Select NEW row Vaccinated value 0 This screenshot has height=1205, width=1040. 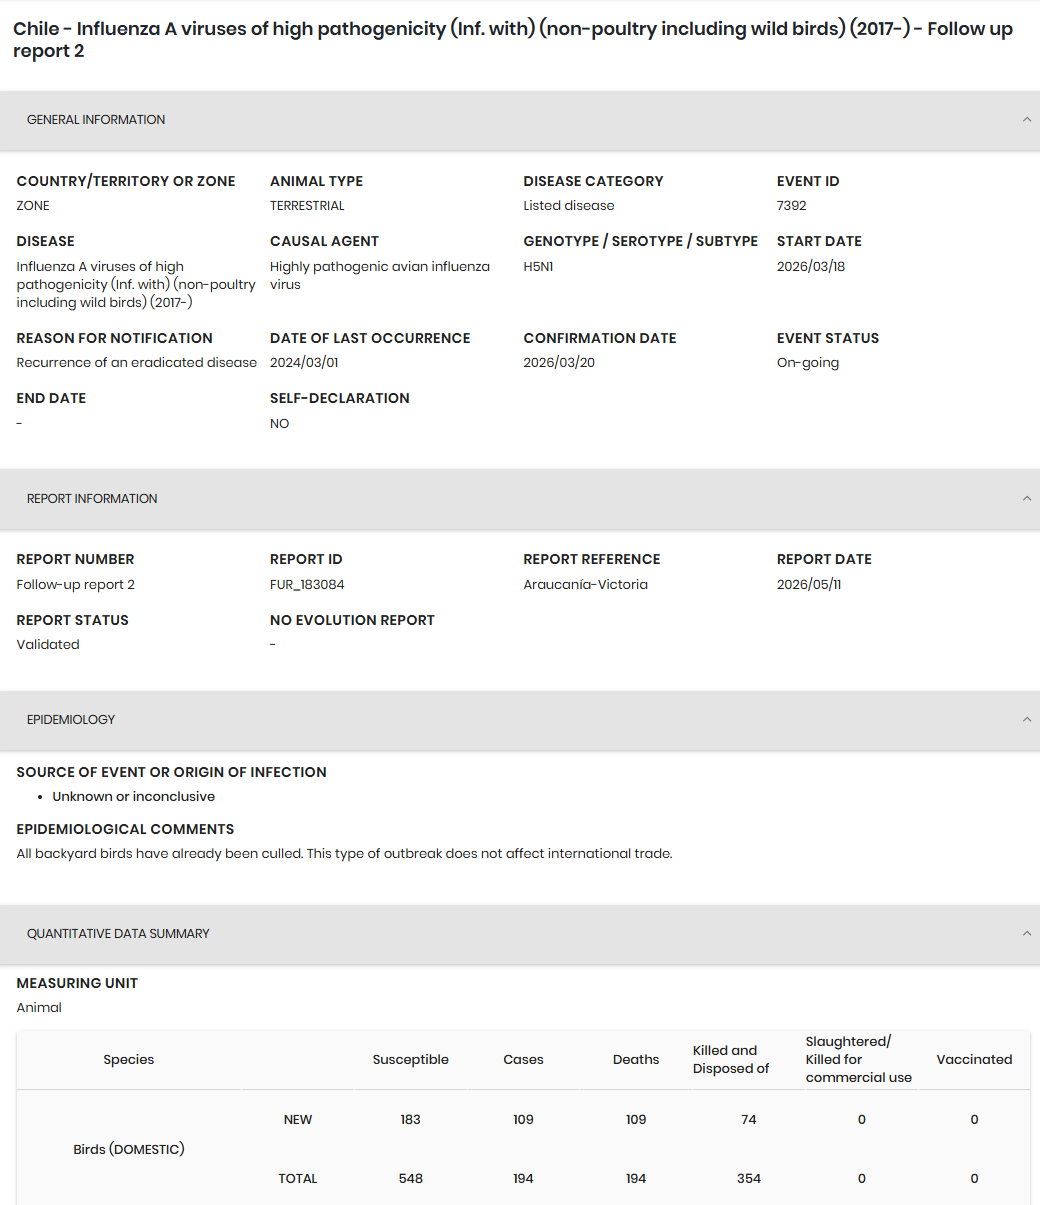(974, 1120)
